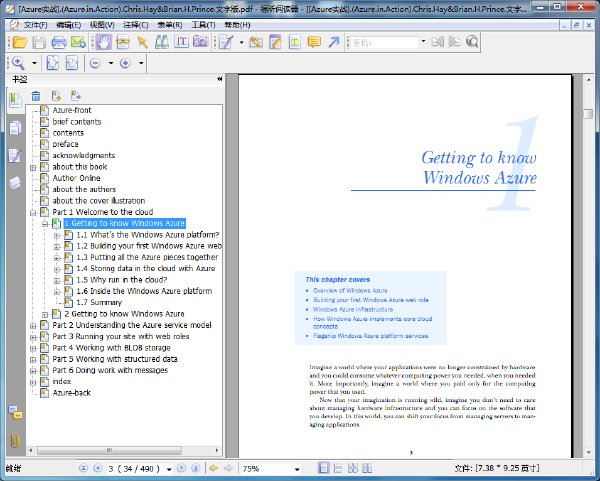600x481 pixels.
Task: Open the 75% zoom level combo box
Action: 271,469
